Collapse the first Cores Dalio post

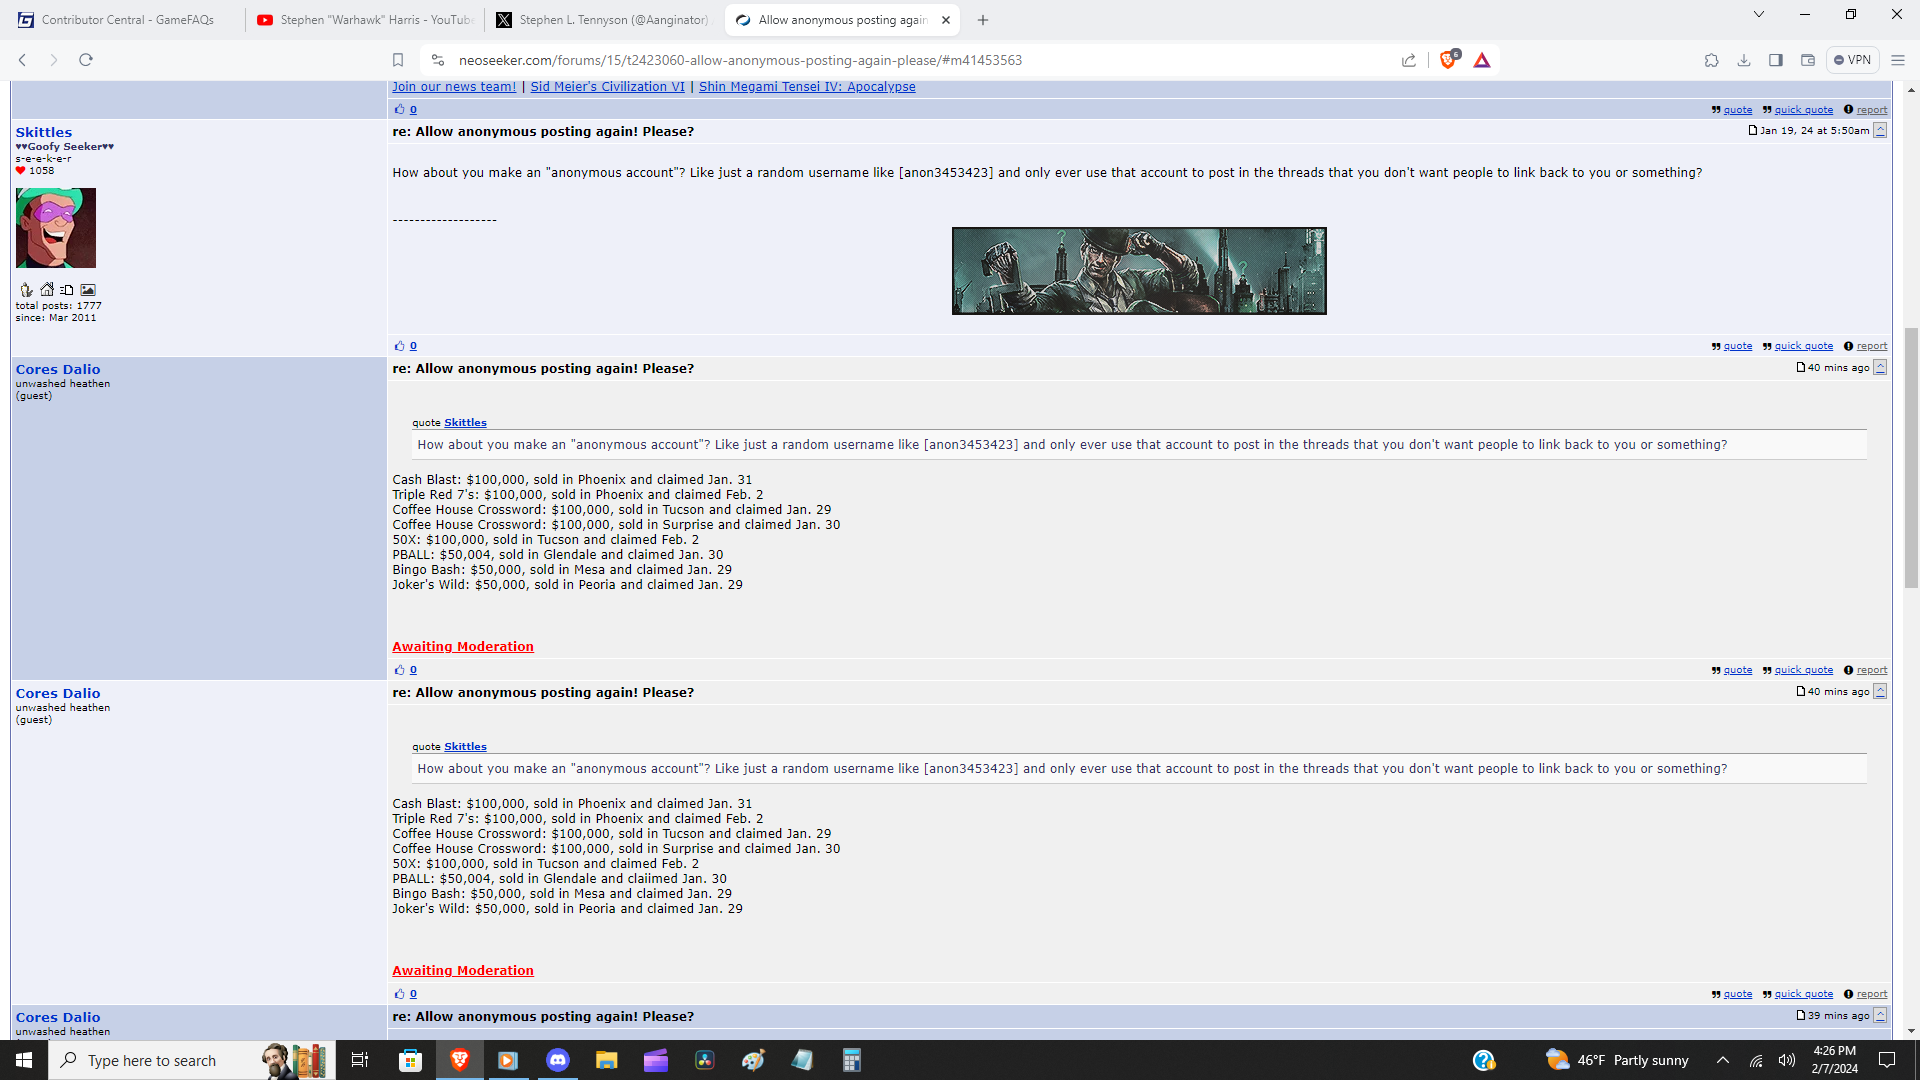1881,367
